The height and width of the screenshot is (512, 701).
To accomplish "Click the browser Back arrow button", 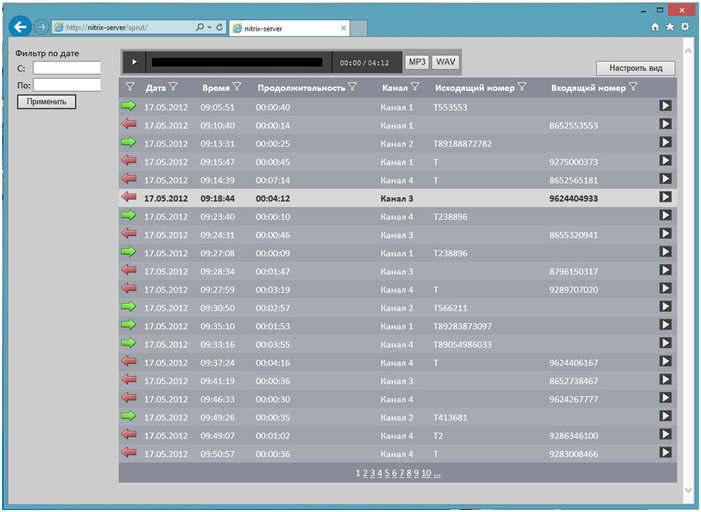I will 20,27.
